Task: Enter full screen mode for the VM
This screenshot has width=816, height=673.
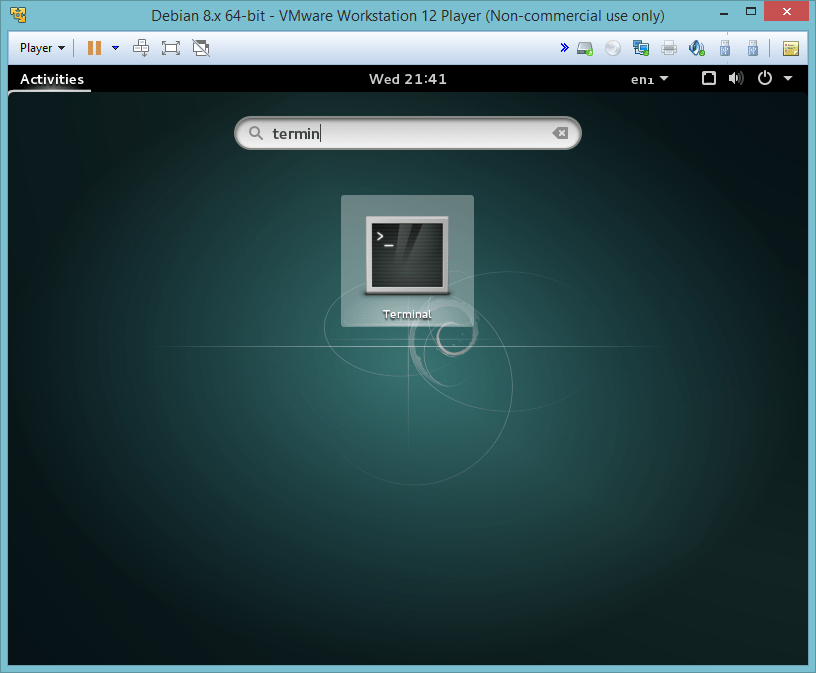Action: [172, 47]
